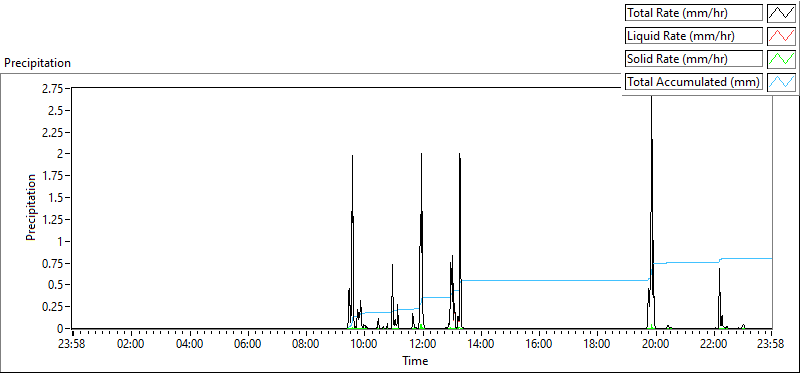The image size is (800, 373).
Task: Click the rate spike peak near 12:00
Action: pyautogui.click(x=421, y=155)
